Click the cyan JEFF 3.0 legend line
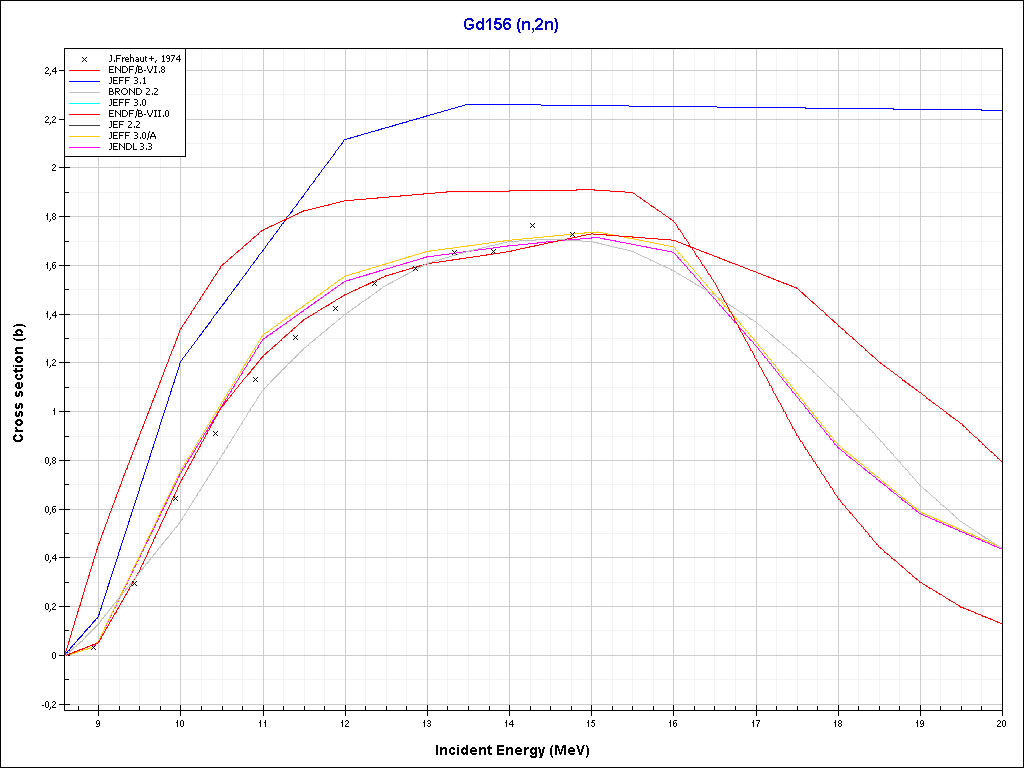1024x768 pixels. (85, 102)
